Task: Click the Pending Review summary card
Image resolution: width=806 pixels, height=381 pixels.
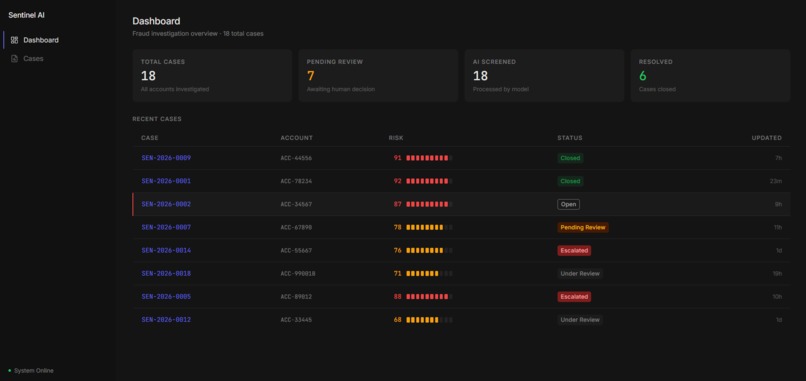Action: tap(378, 76)
